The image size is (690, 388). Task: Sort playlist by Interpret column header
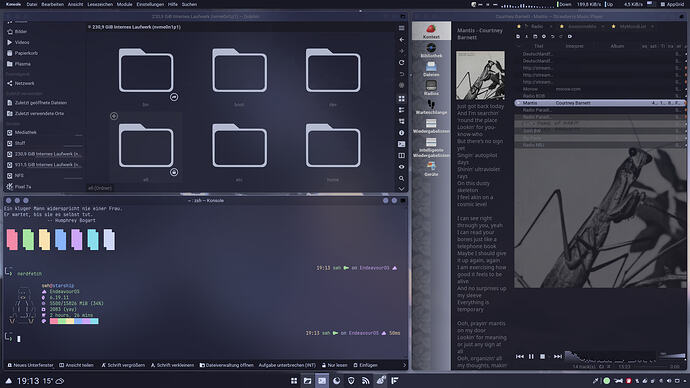coord(574,46)
